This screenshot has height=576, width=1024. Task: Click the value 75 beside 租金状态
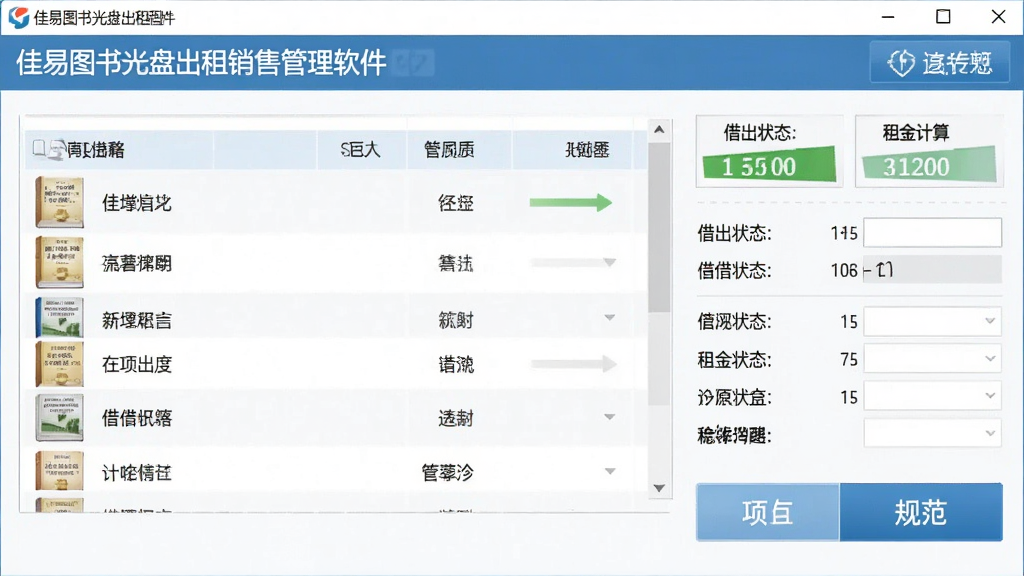848,359
